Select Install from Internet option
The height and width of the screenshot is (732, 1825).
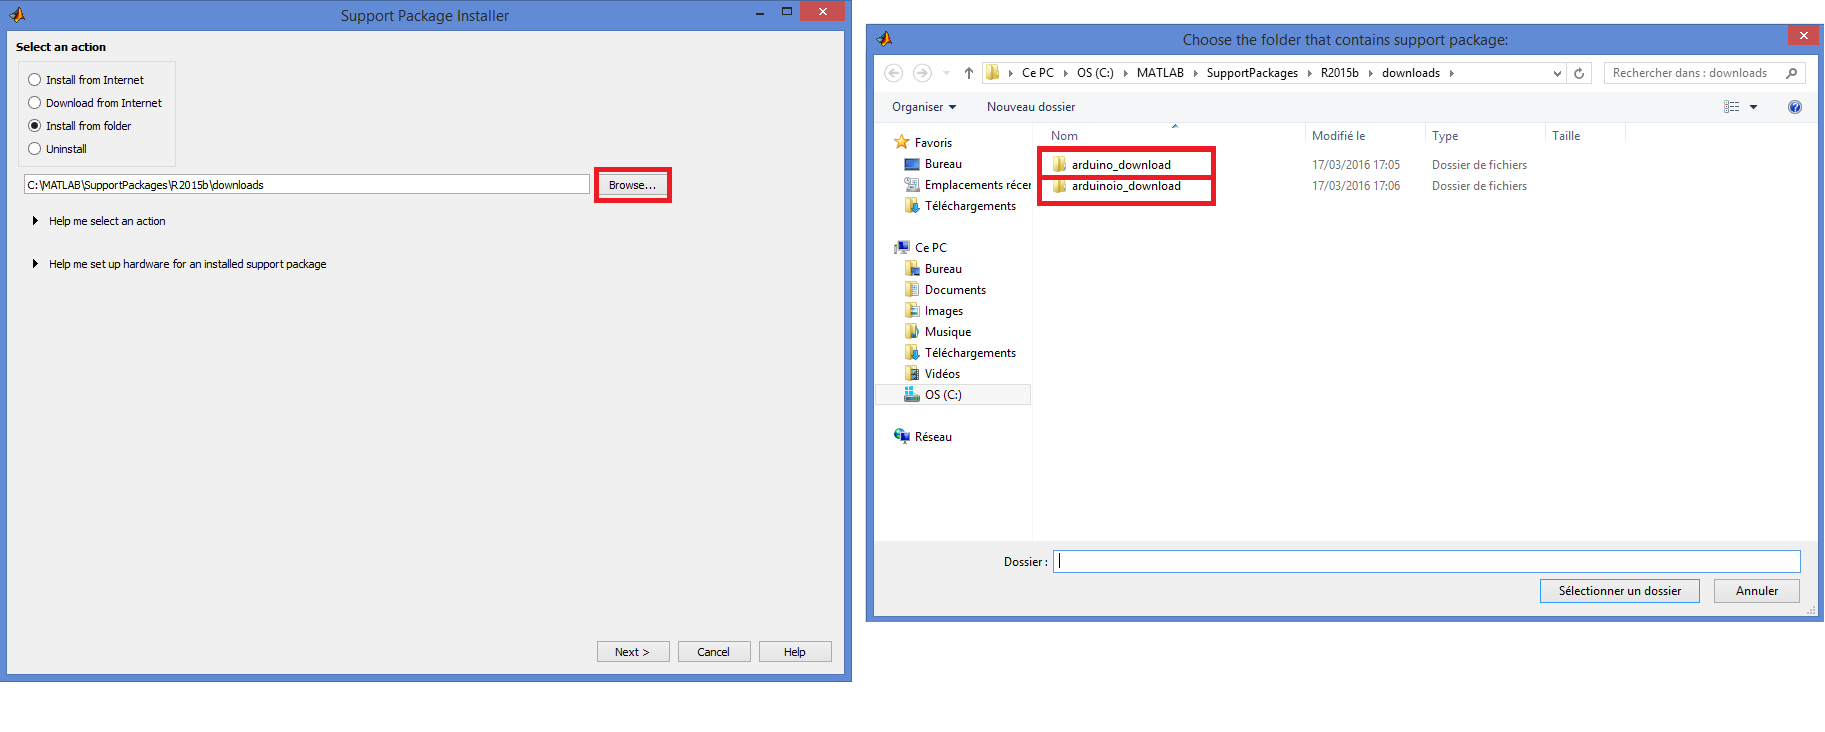point(35,80)
